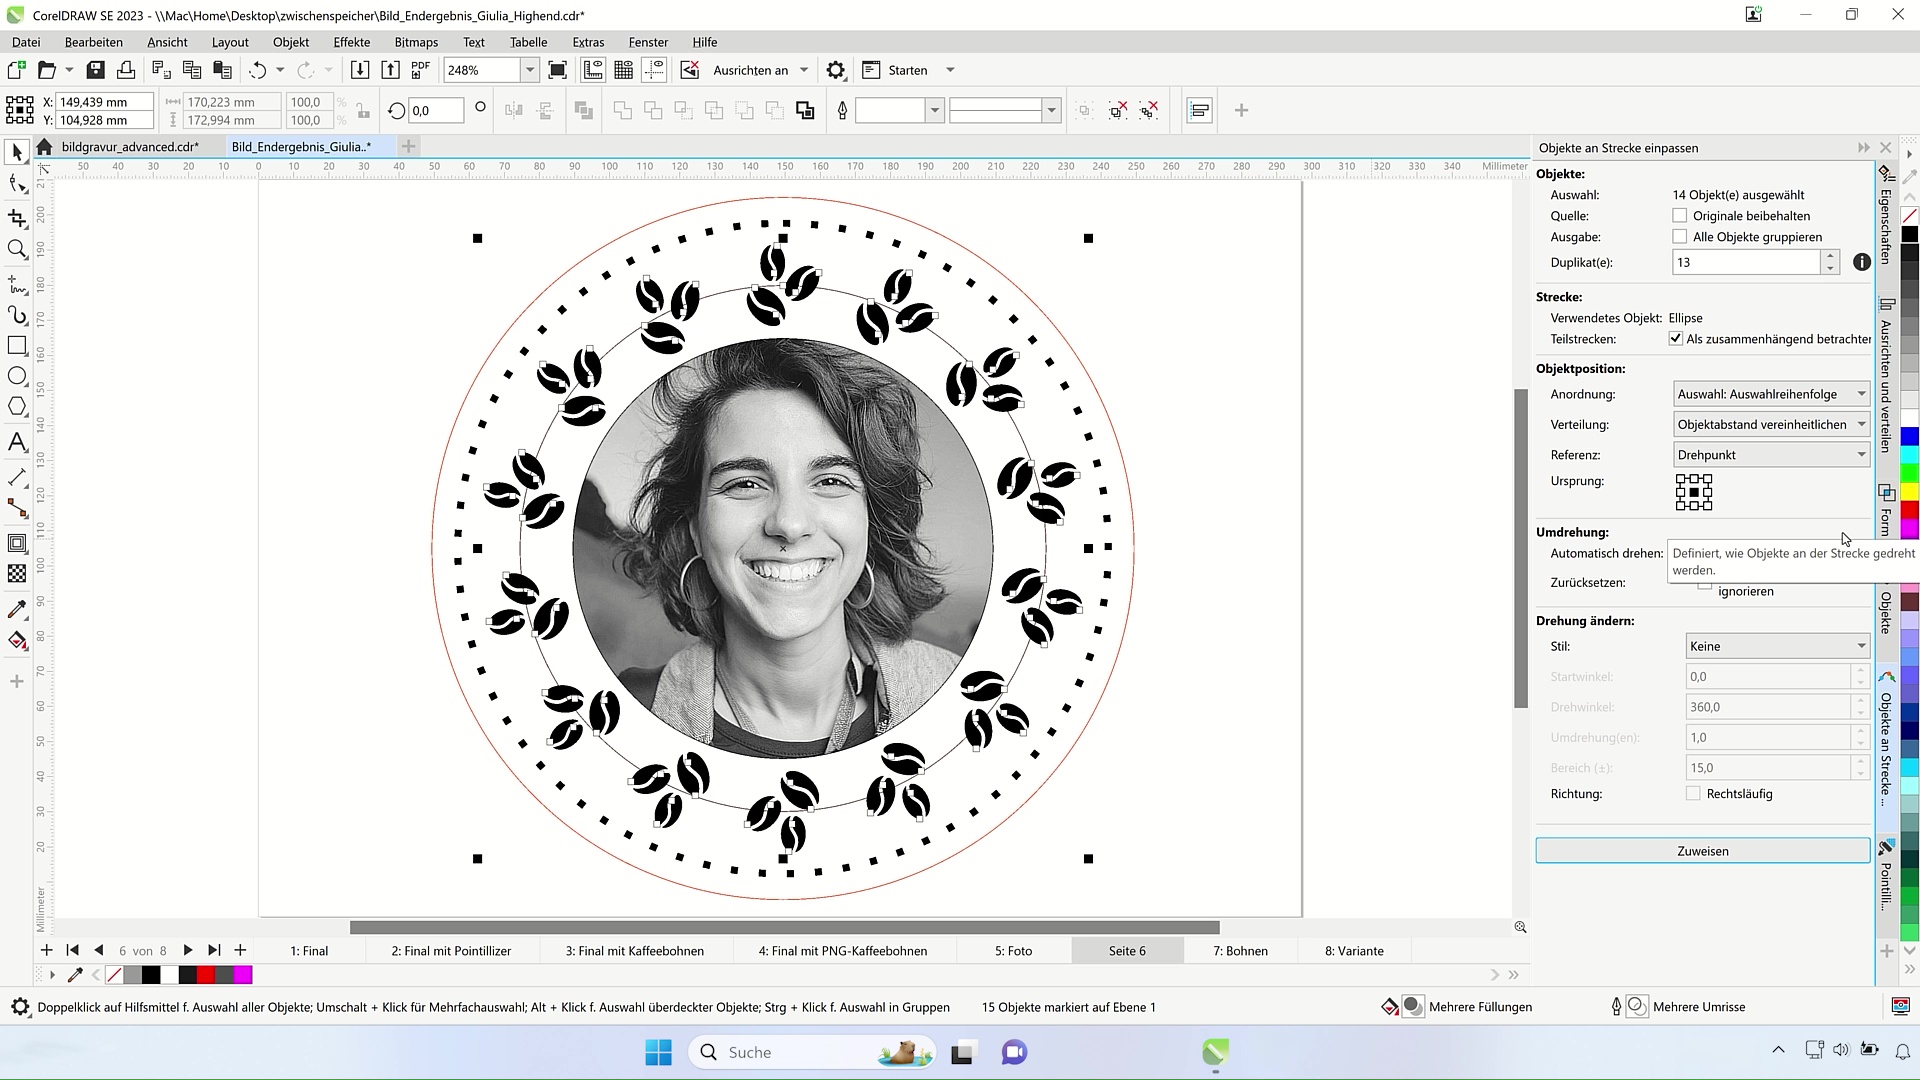This screenshot has height=1080, width=1920.
Task: Select the Crop tool
Action: tap(17, 218)
